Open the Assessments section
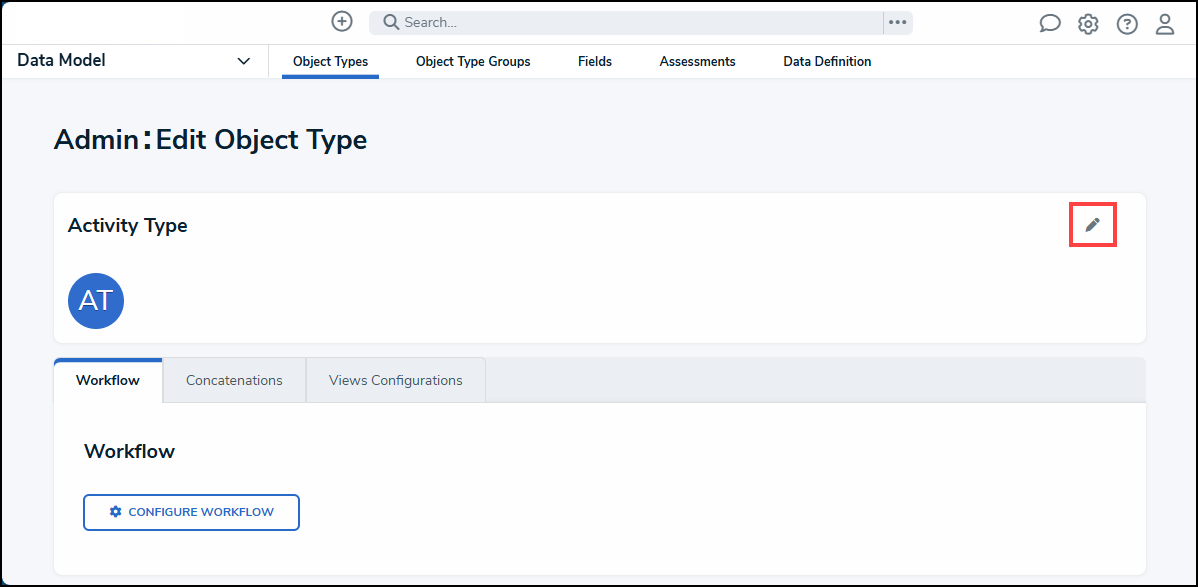The width and height of the screenshot is (1198, 587). (697, 61)
